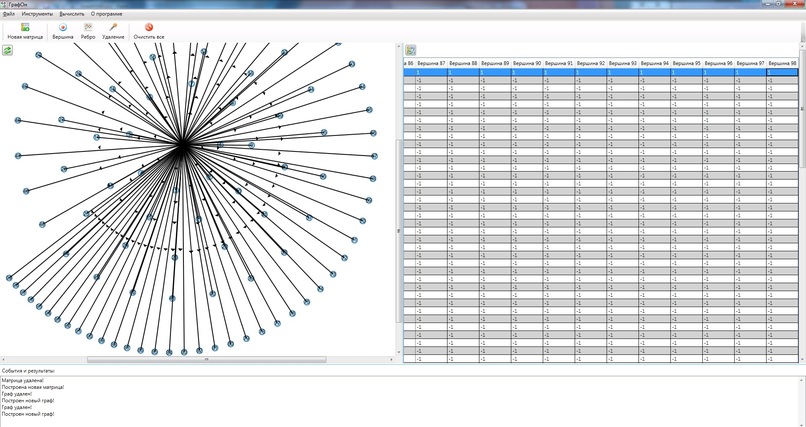
Task: Click column header Вершина 91
Action: pos(559,63)
